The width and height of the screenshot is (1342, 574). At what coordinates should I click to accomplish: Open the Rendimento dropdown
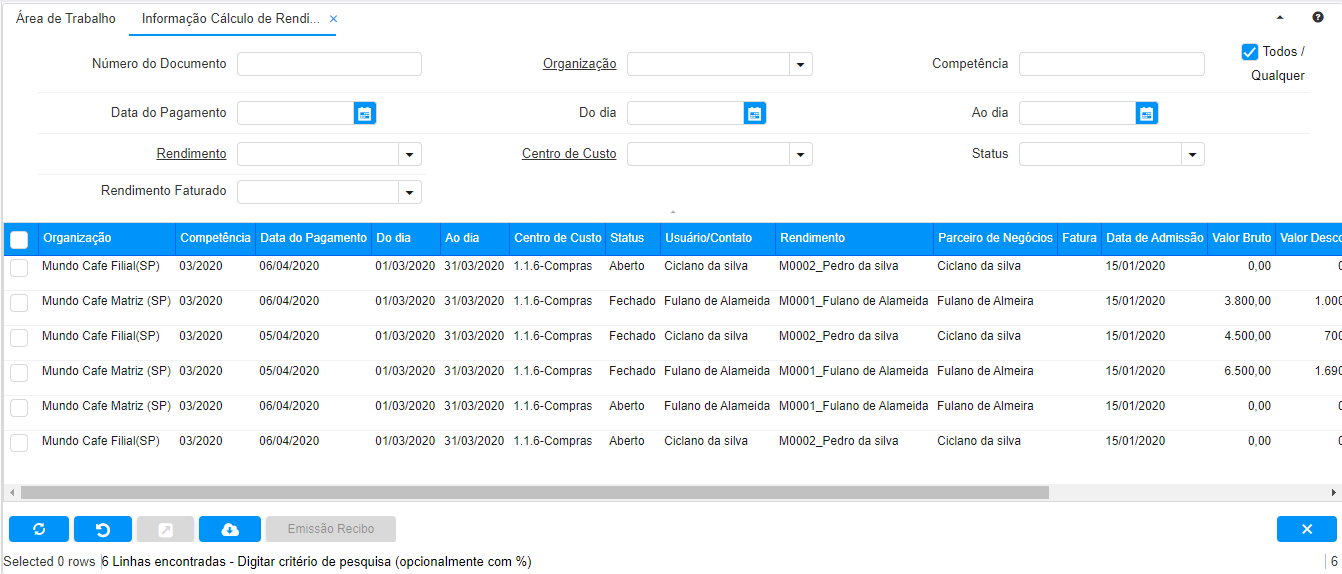pyautogui.click(x=410, y=154)
